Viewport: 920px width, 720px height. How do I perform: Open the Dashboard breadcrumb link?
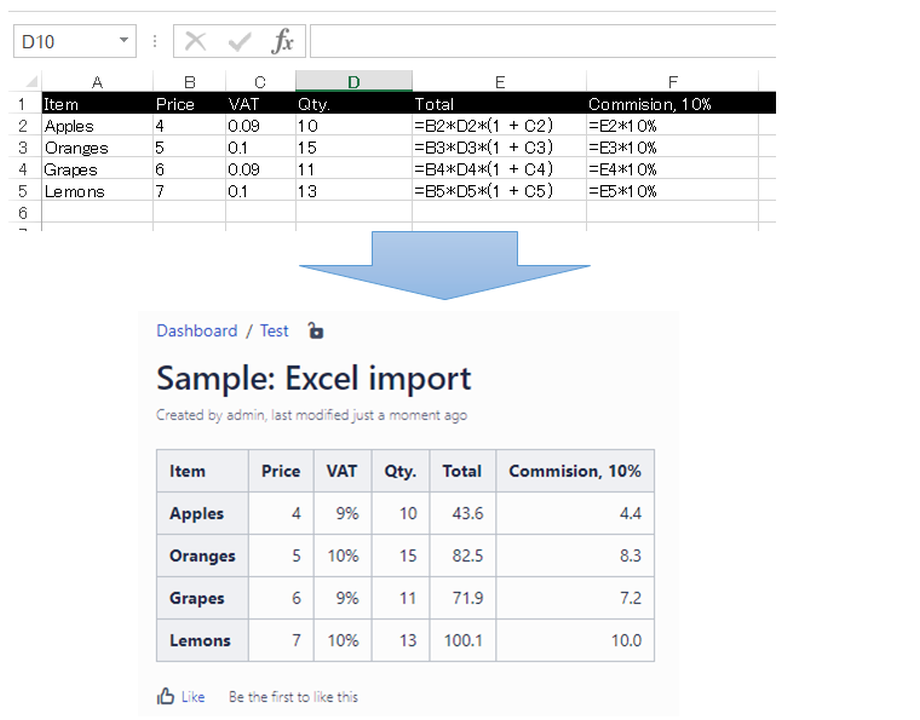click(x=197, y=330)
